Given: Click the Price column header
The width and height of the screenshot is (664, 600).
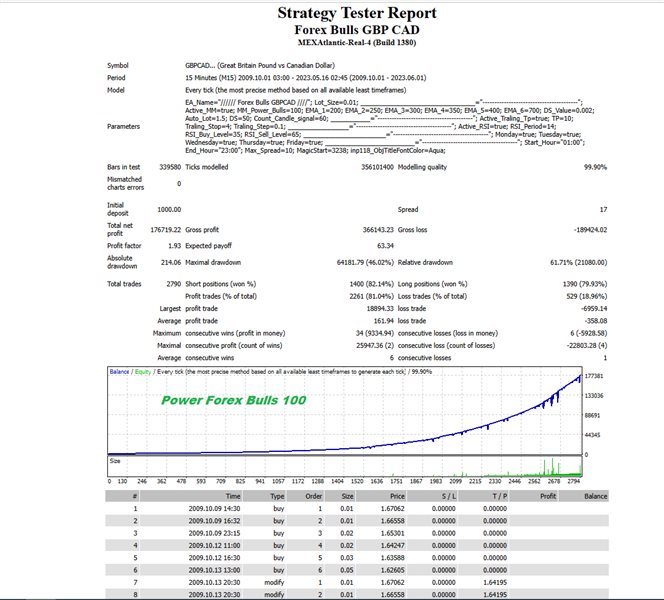Looking at the screenshot, I should (398, 495).
